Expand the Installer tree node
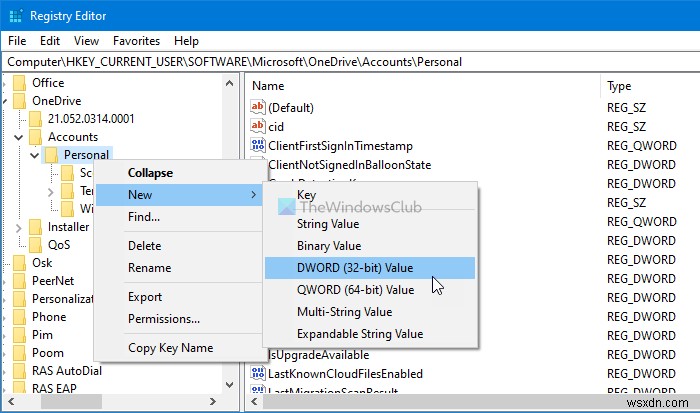 pyautogui.click(x=18, y=228)
